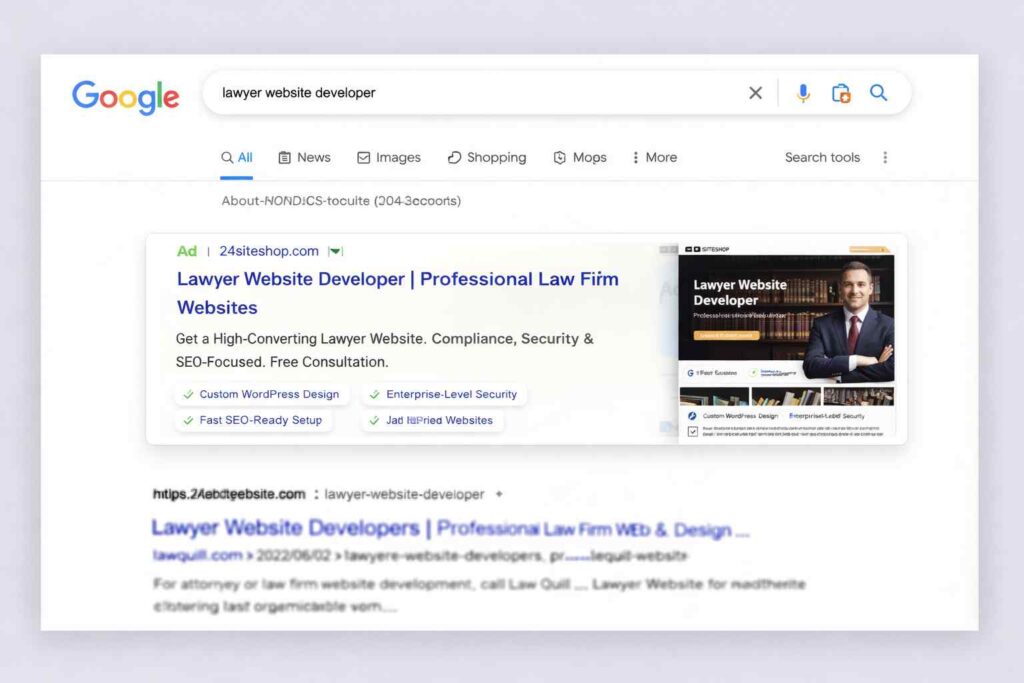Select the Custom WordPress Design check chip
Image resolution: width=1024 pixels, height=683 pixels.
point(259,394)
